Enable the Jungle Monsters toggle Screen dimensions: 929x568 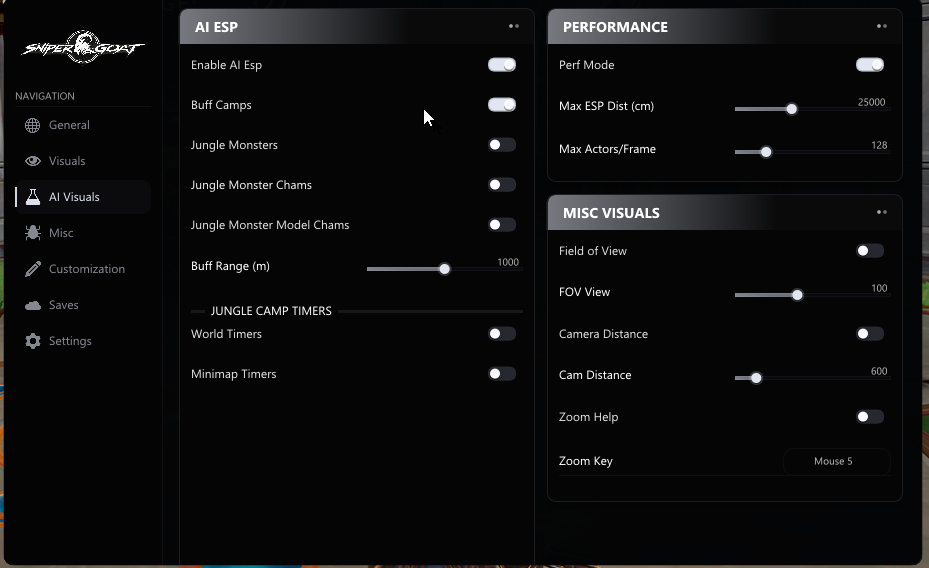[502, 145]
